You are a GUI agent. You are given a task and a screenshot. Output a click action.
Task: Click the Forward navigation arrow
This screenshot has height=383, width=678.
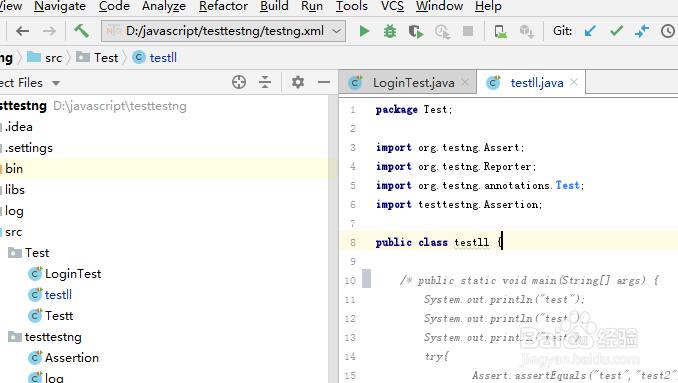click(x=49, y=31)
